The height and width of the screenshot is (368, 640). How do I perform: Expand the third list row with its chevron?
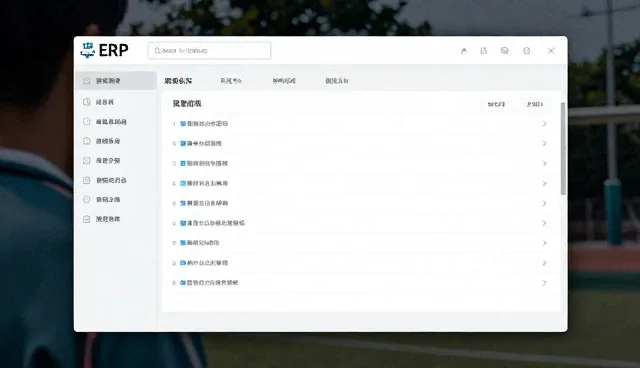click(544, 163)
